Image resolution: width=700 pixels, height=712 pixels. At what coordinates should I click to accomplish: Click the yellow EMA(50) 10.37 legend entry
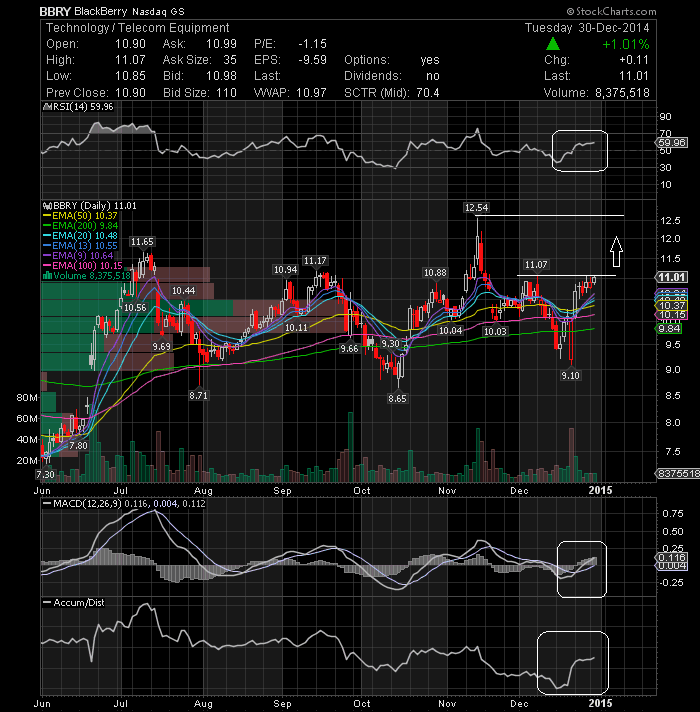tap(80, 216)
